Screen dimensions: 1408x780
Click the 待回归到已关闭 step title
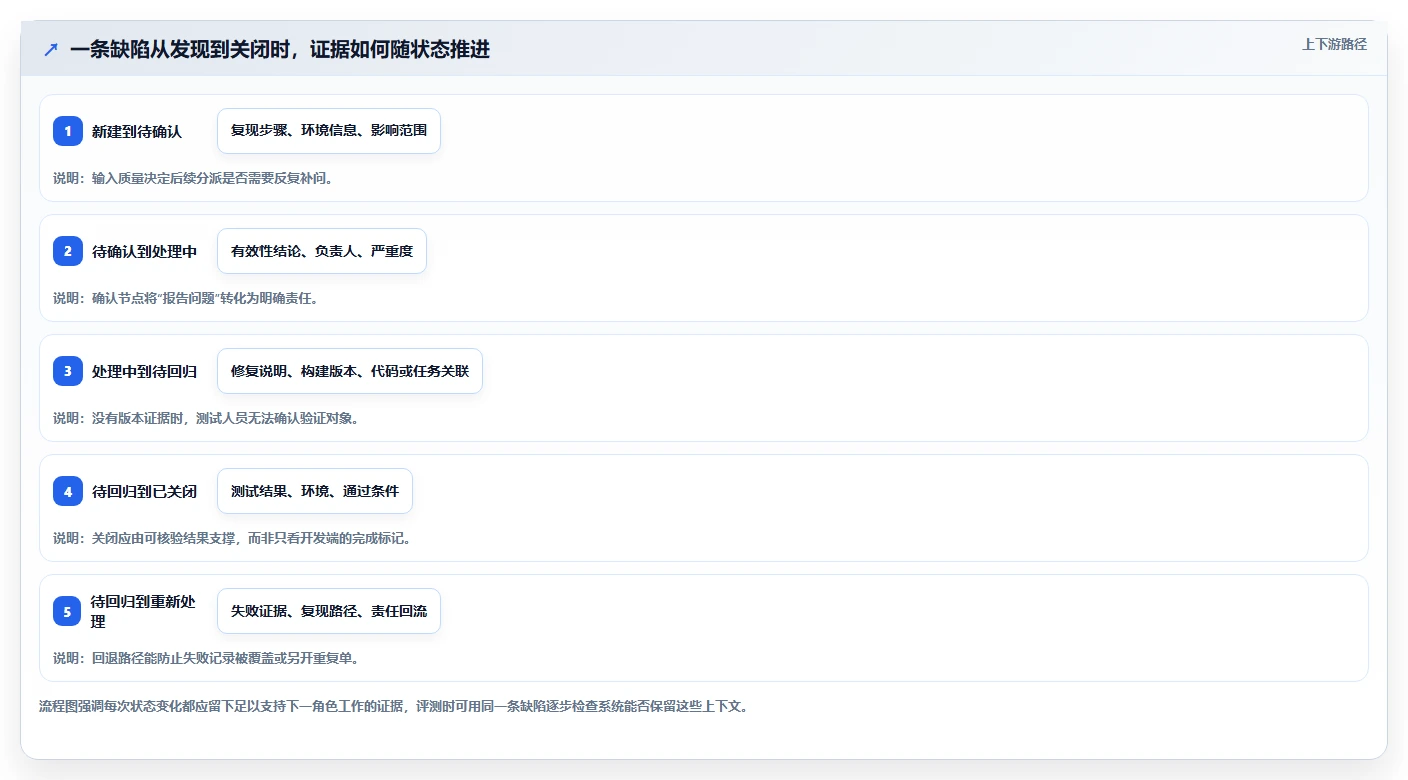pyautogui.click(x=145, y=491)
